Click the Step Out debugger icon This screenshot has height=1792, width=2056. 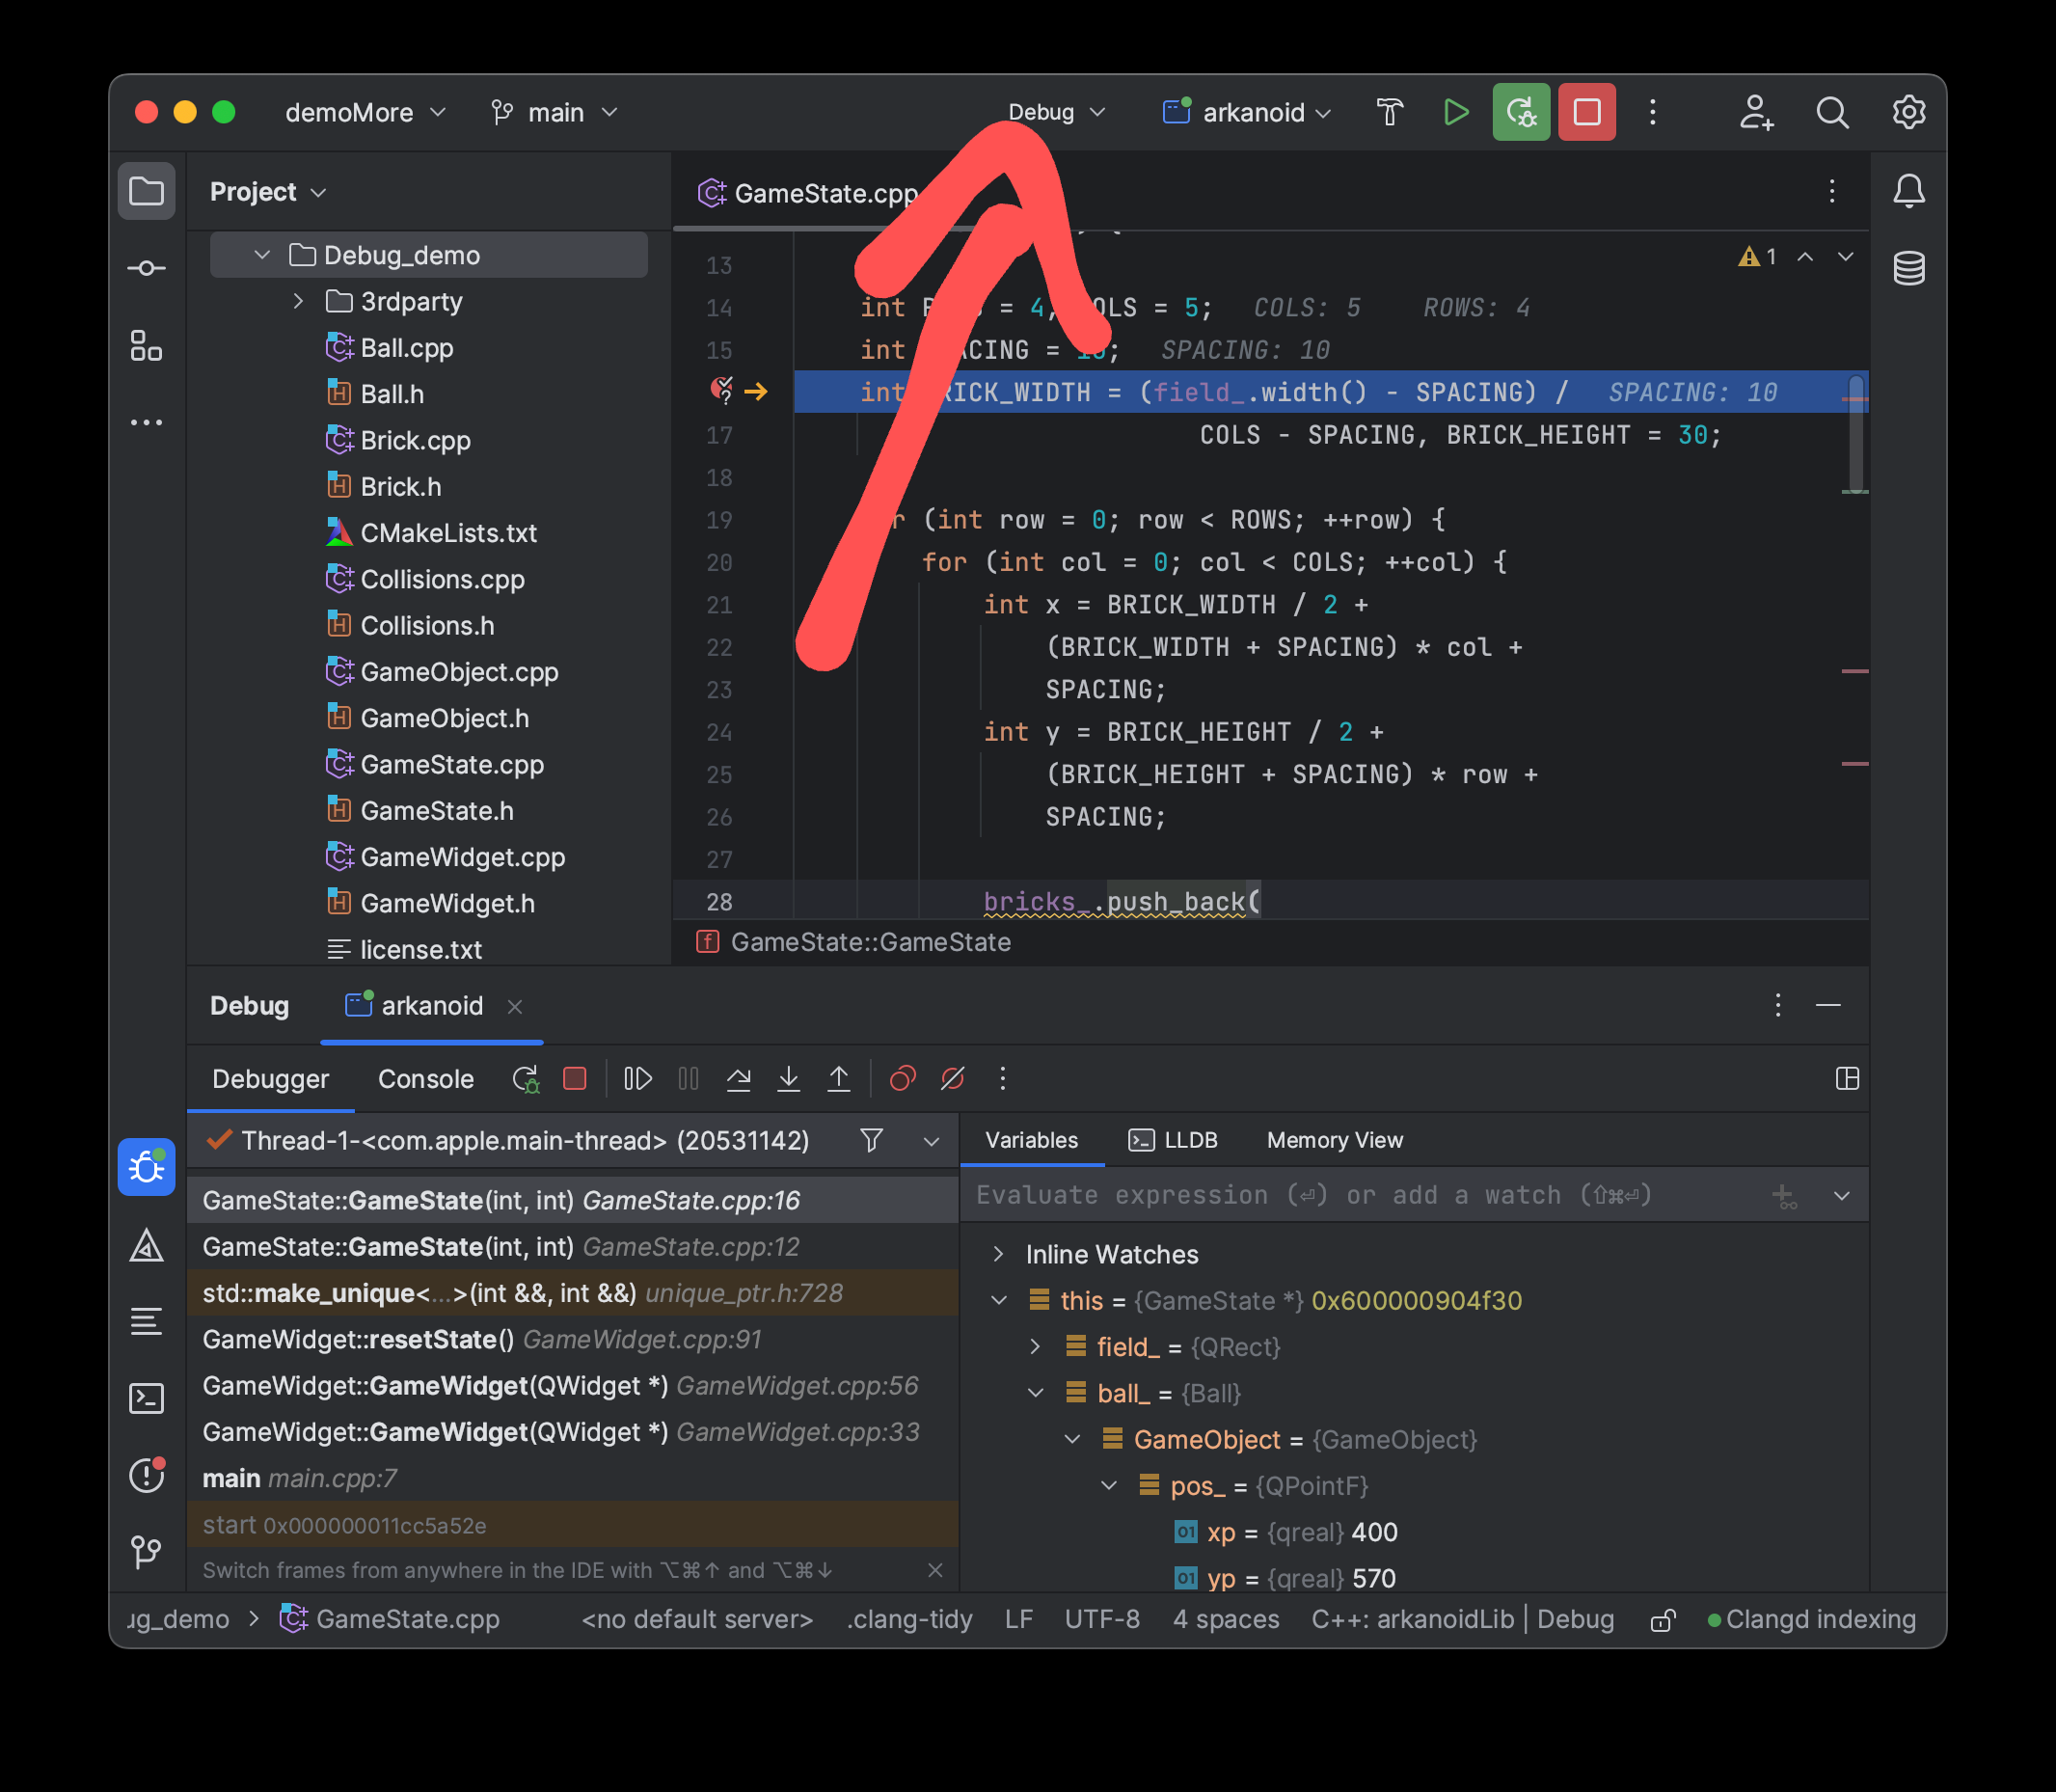(x=838, y=1079)
